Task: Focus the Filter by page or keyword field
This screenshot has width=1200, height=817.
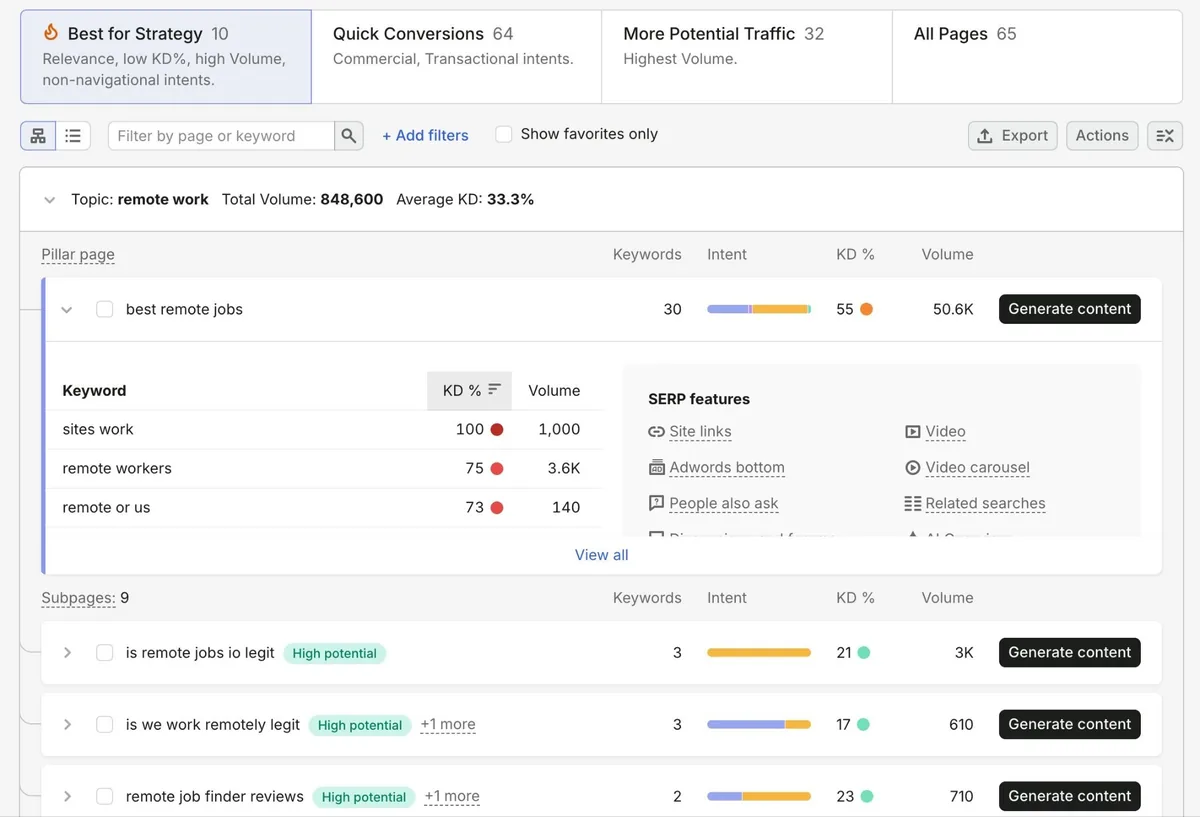Action: coord(221,136)
